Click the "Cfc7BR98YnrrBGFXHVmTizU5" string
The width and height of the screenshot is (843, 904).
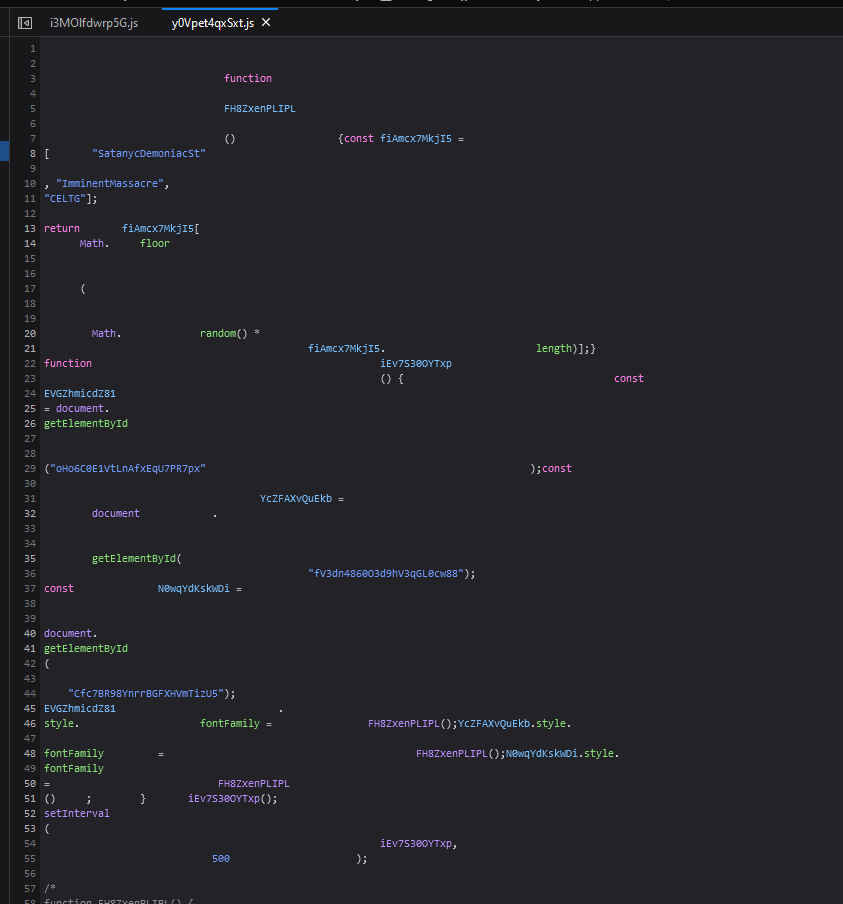click(145, 693)
